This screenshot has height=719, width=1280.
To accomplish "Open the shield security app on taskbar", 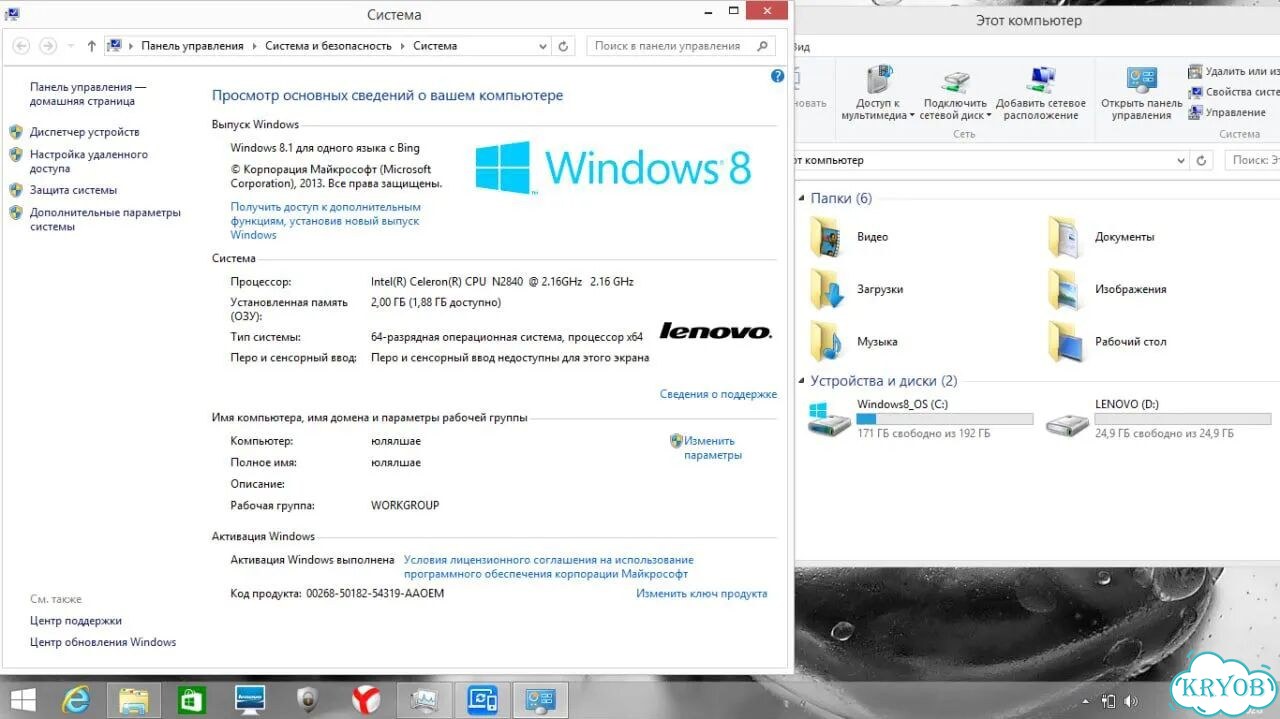I will pos(308,699).
